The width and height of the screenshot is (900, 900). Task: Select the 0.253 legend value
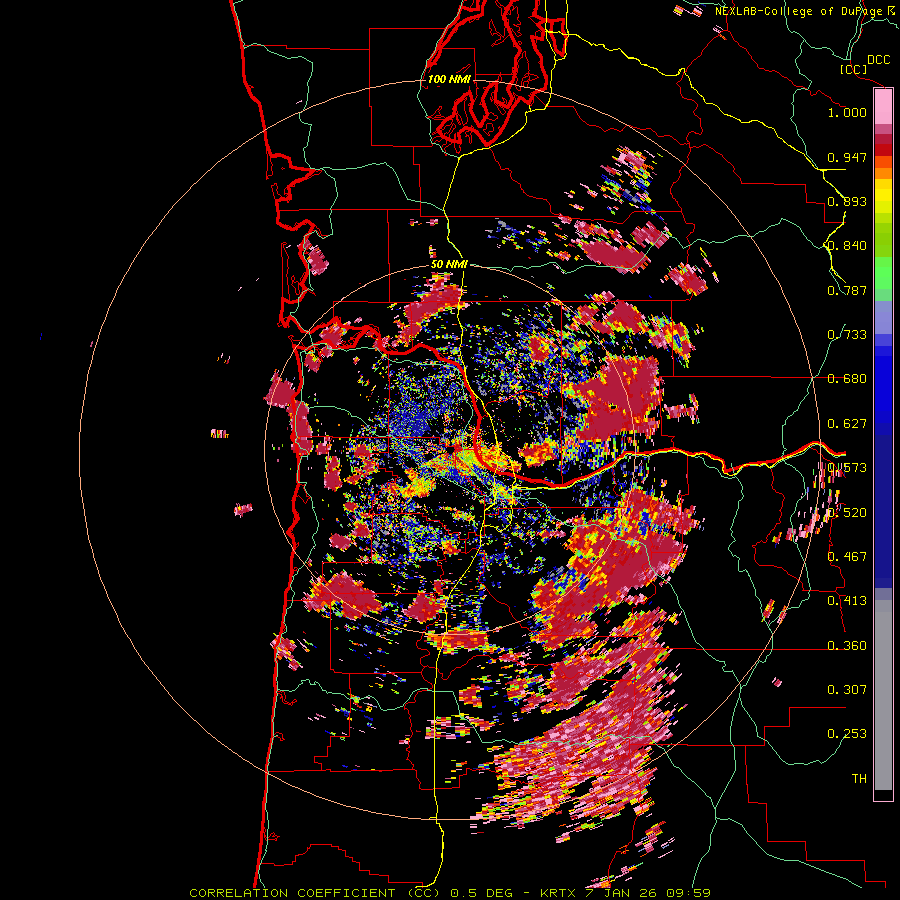(847, 734)
